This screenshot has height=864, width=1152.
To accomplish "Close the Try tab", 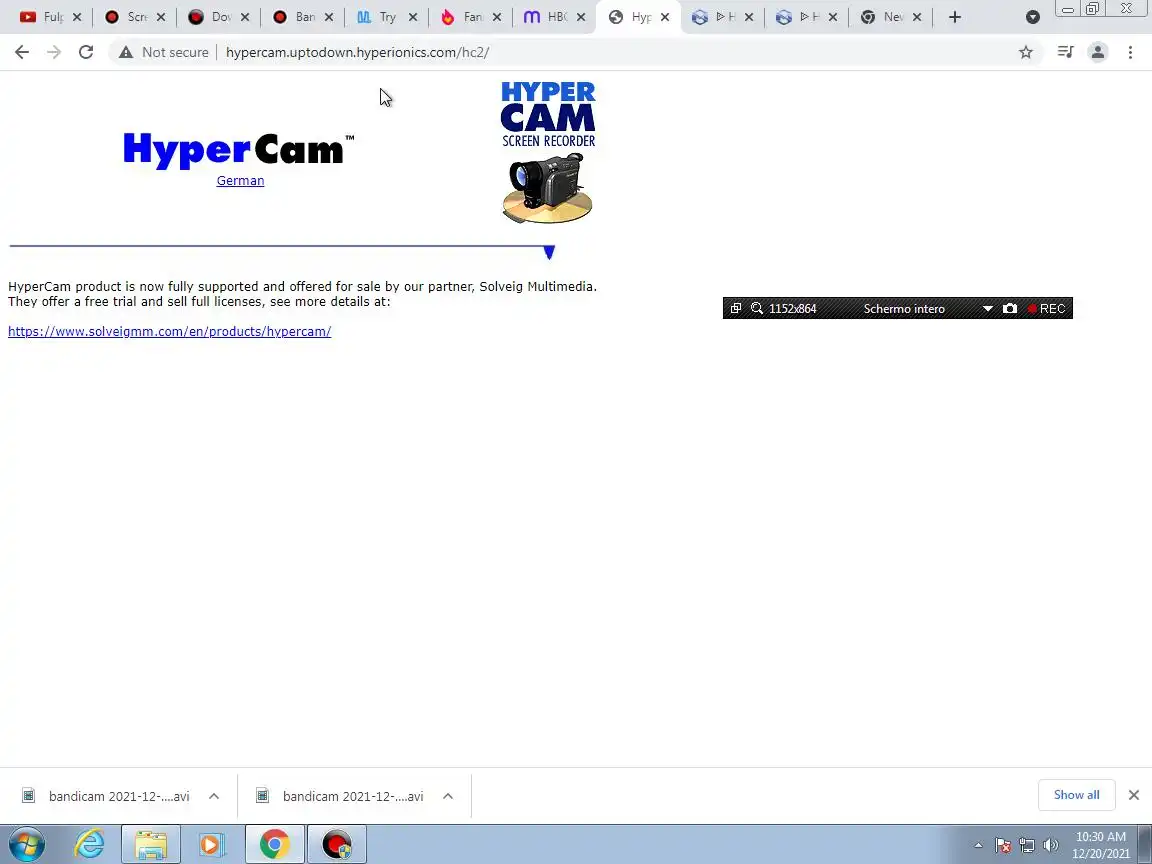I will (413, 17).
